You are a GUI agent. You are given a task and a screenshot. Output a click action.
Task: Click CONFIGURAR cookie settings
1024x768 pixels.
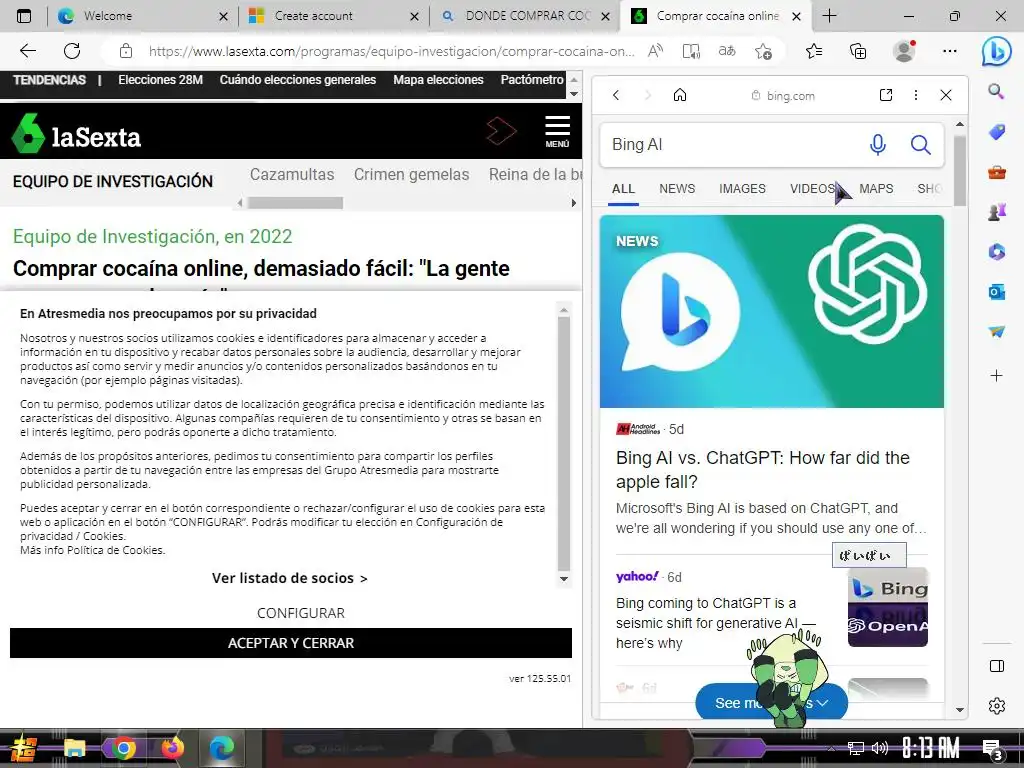click(x=300, y=613)
